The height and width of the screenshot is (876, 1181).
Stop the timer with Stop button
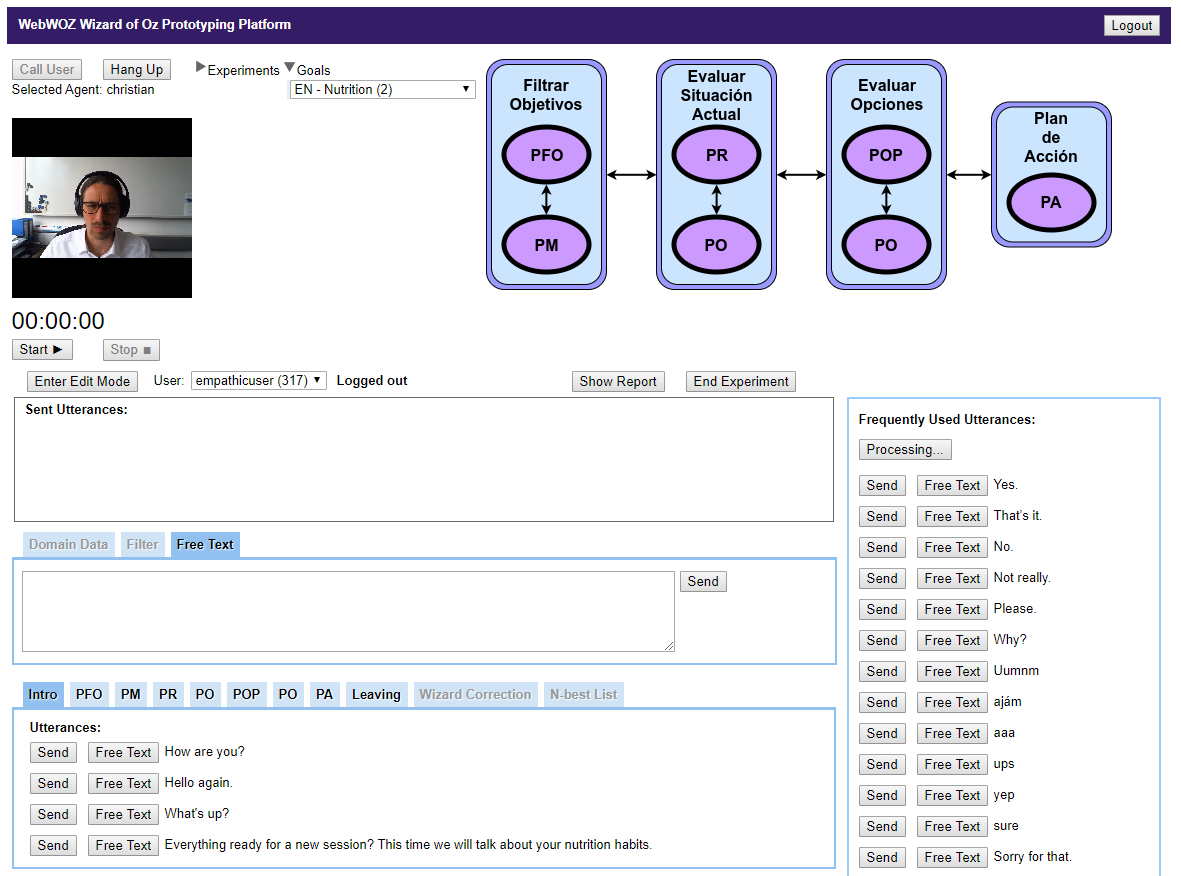point(131,349)
